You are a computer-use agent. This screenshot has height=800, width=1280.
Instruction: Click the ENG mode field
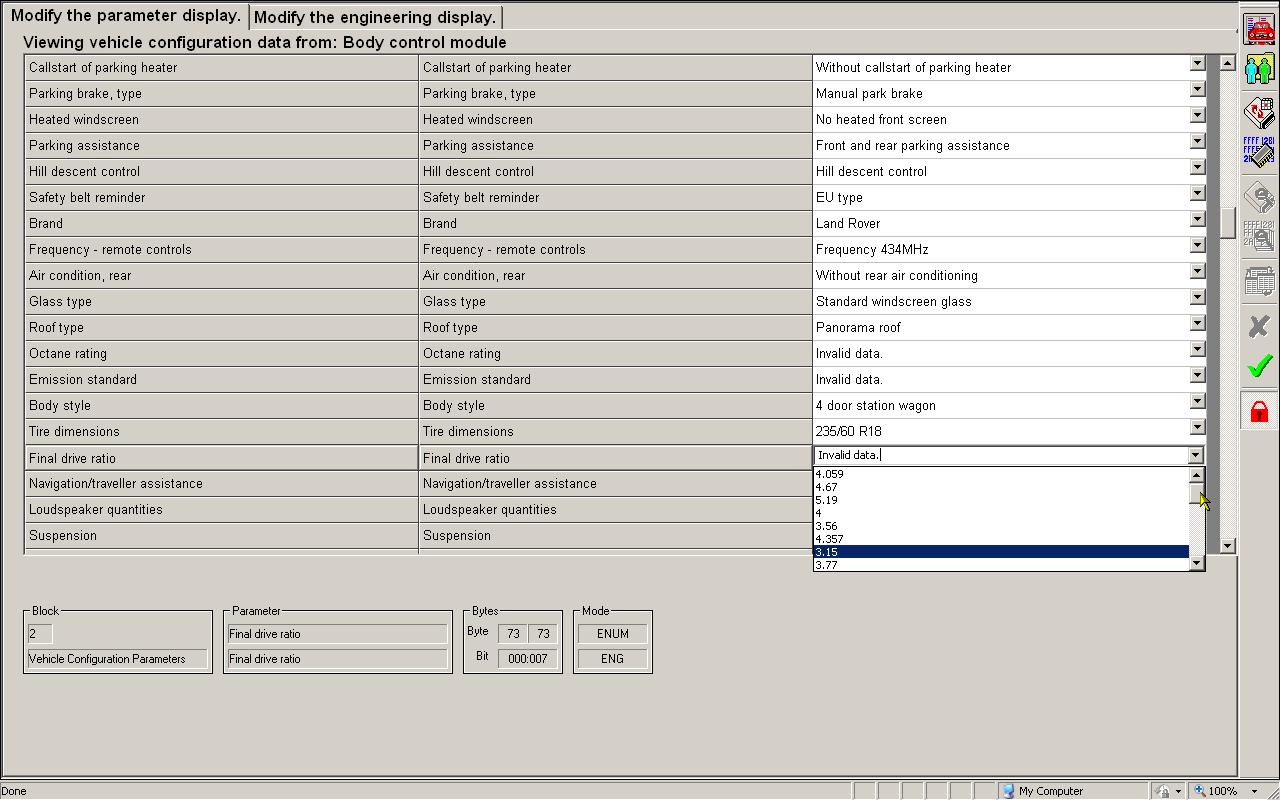click(612, 659)
